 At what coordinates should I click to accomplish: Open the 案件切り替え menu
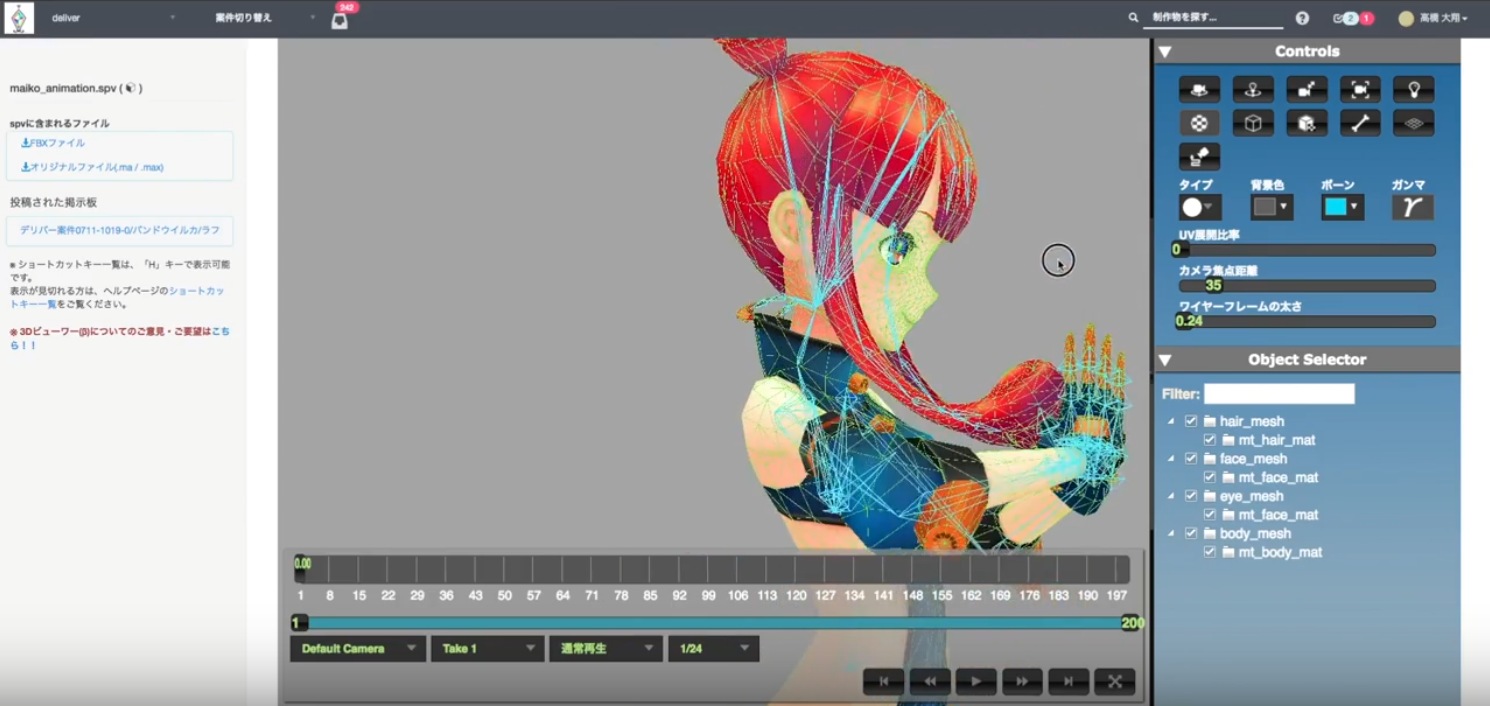click(262, 18)
